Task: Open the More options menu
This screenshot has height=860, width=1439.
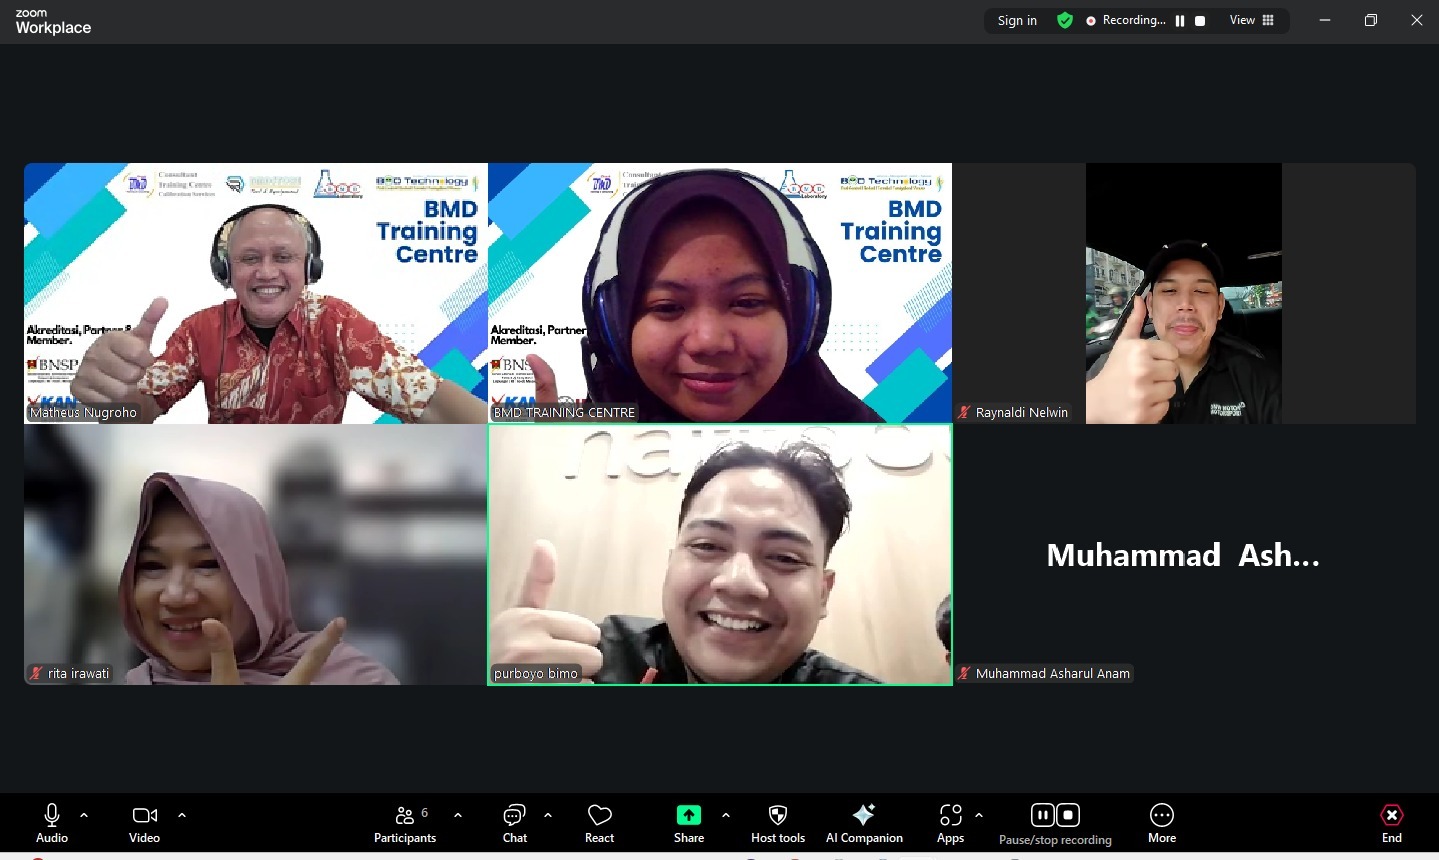Action: (x=1161, y=823)
